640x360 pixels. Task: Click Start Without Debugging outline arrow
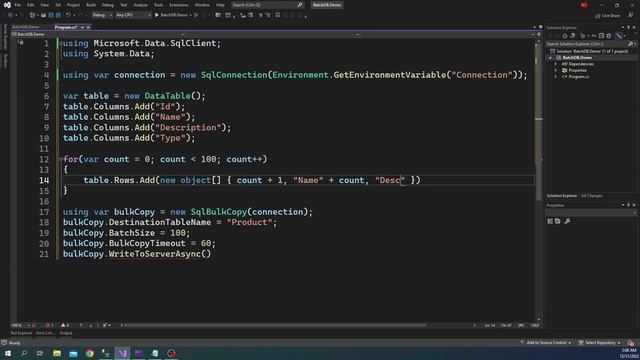point(196,15)
